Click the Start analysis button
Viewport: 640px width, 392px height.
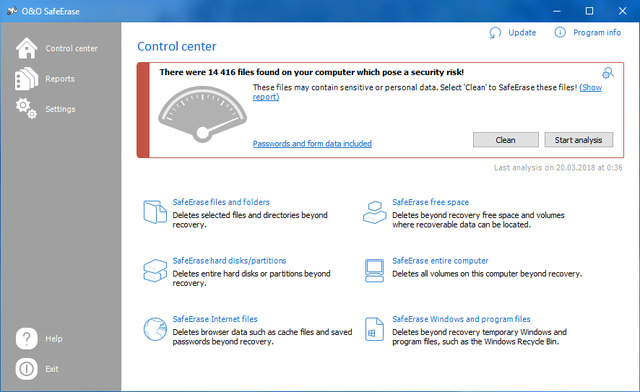[578, 140]
